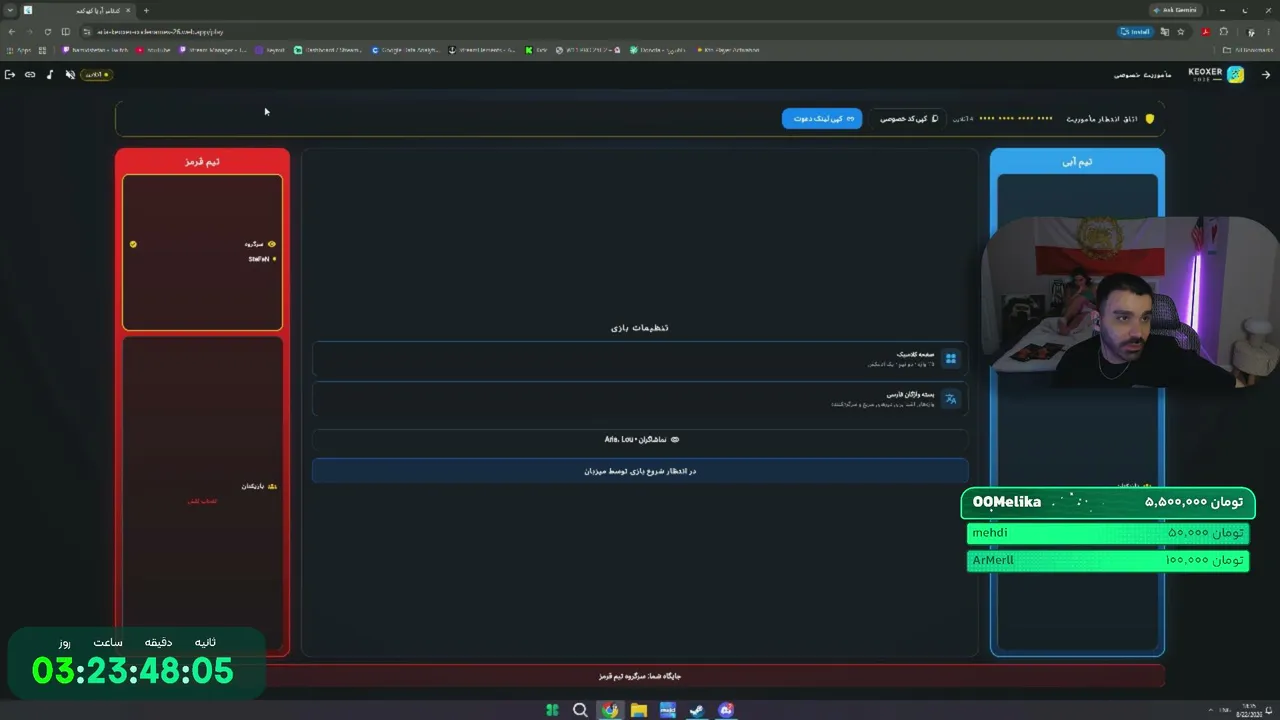Open the Twitch bookmark
The width and height of the screenshot is (1280, 720).
click(96, 50)
